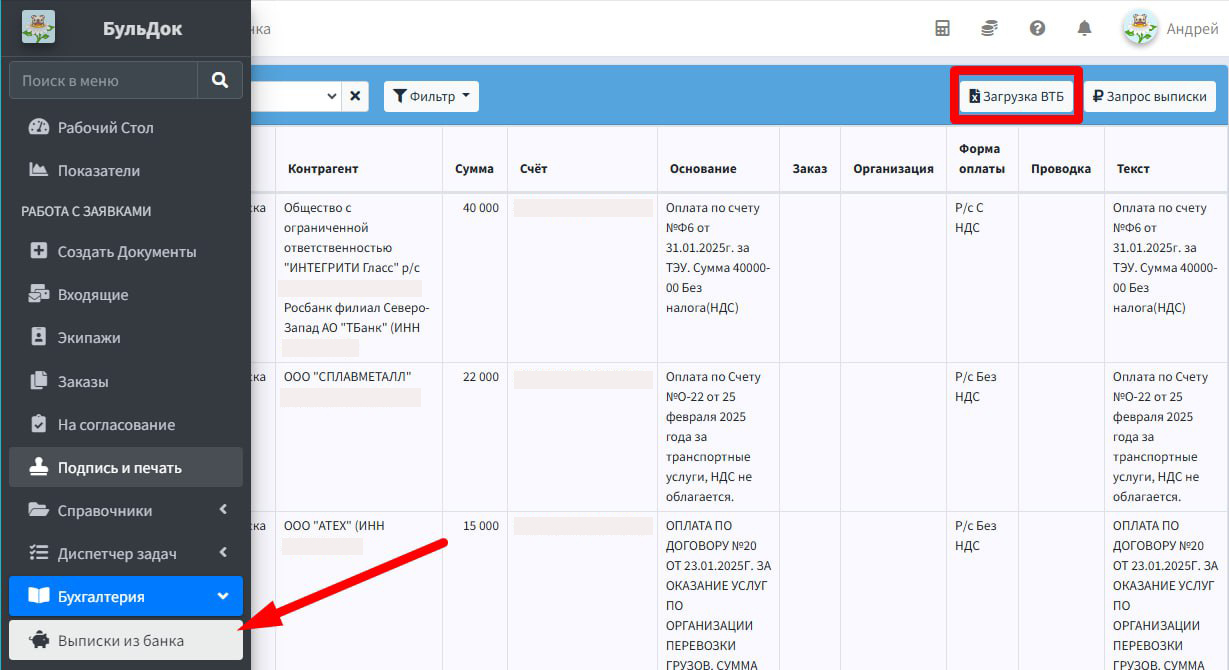Open Рабочий Стол menu item
1229x670 pixels.
(x=126, y=127)
